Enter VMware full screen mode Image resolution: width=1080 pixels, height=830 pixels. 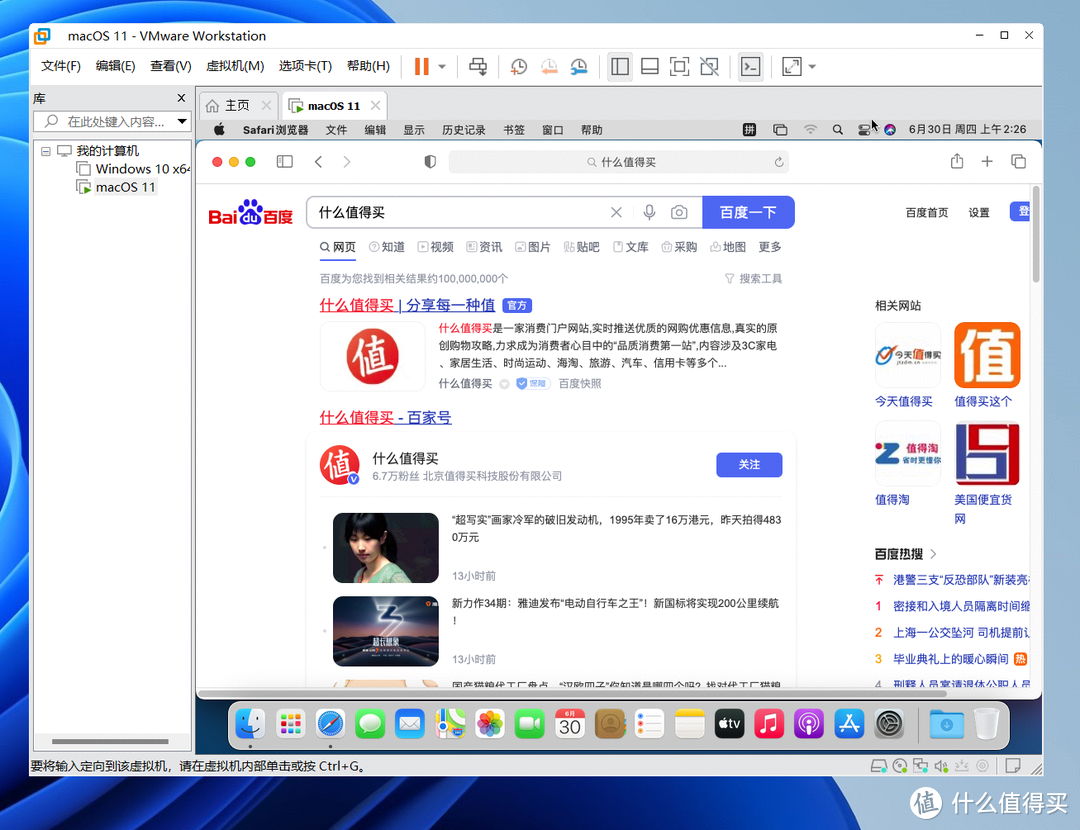(x=679, y=66)
